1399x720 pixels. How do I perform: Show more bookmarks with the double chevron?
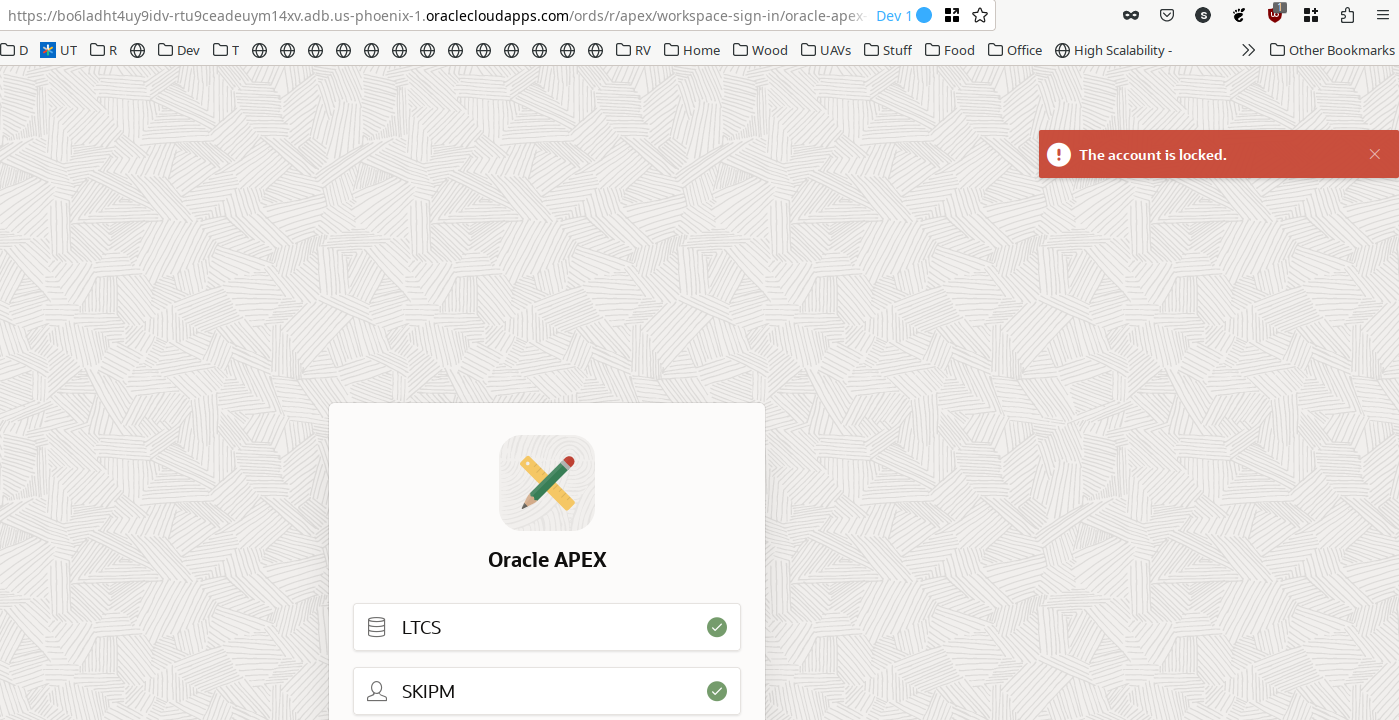click(1248, 50)
